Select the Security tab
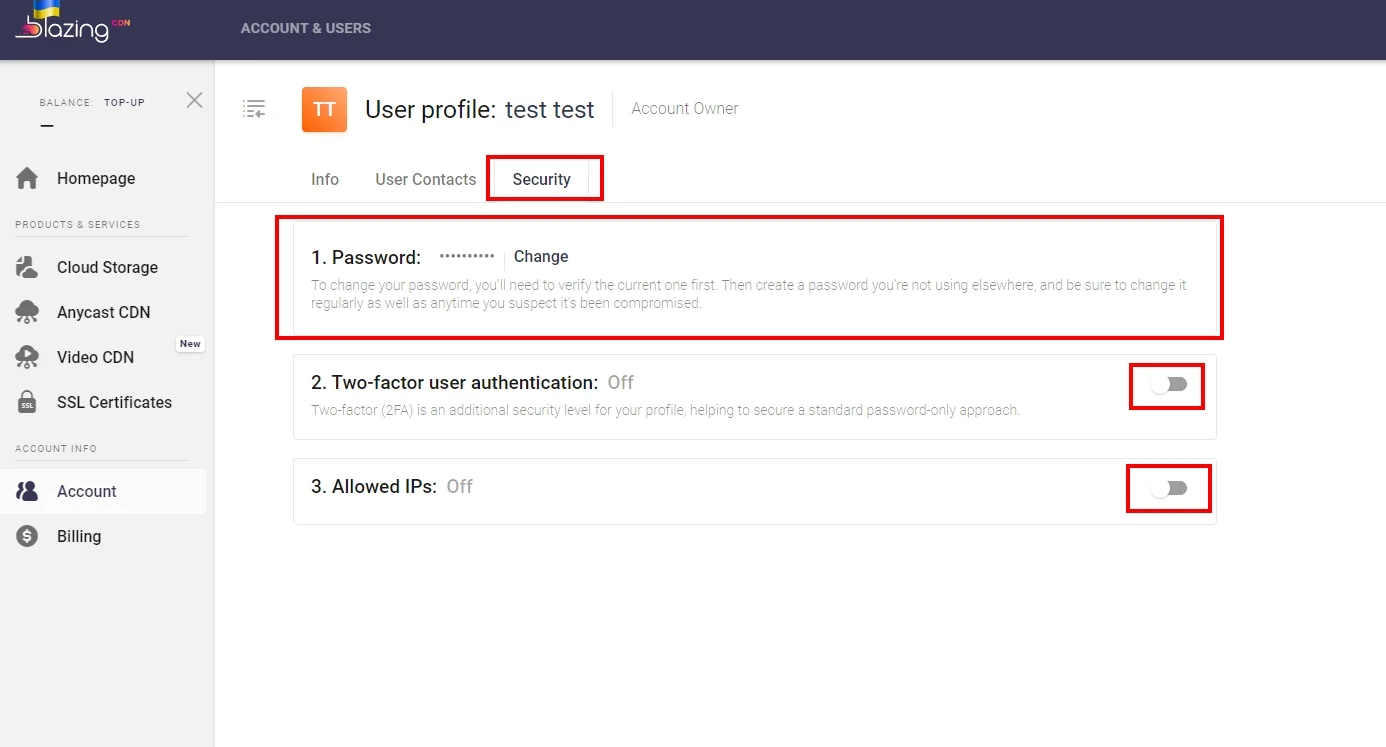 542,179
